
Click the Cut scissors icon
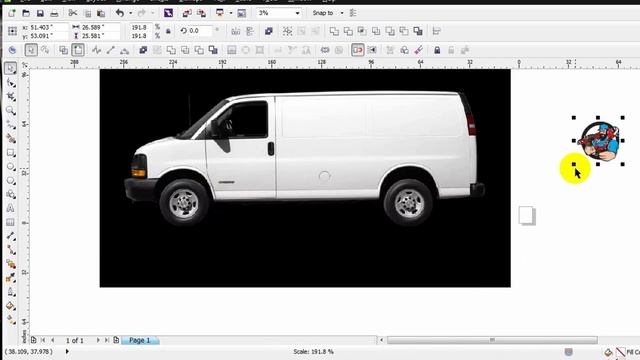coord(73,13)
